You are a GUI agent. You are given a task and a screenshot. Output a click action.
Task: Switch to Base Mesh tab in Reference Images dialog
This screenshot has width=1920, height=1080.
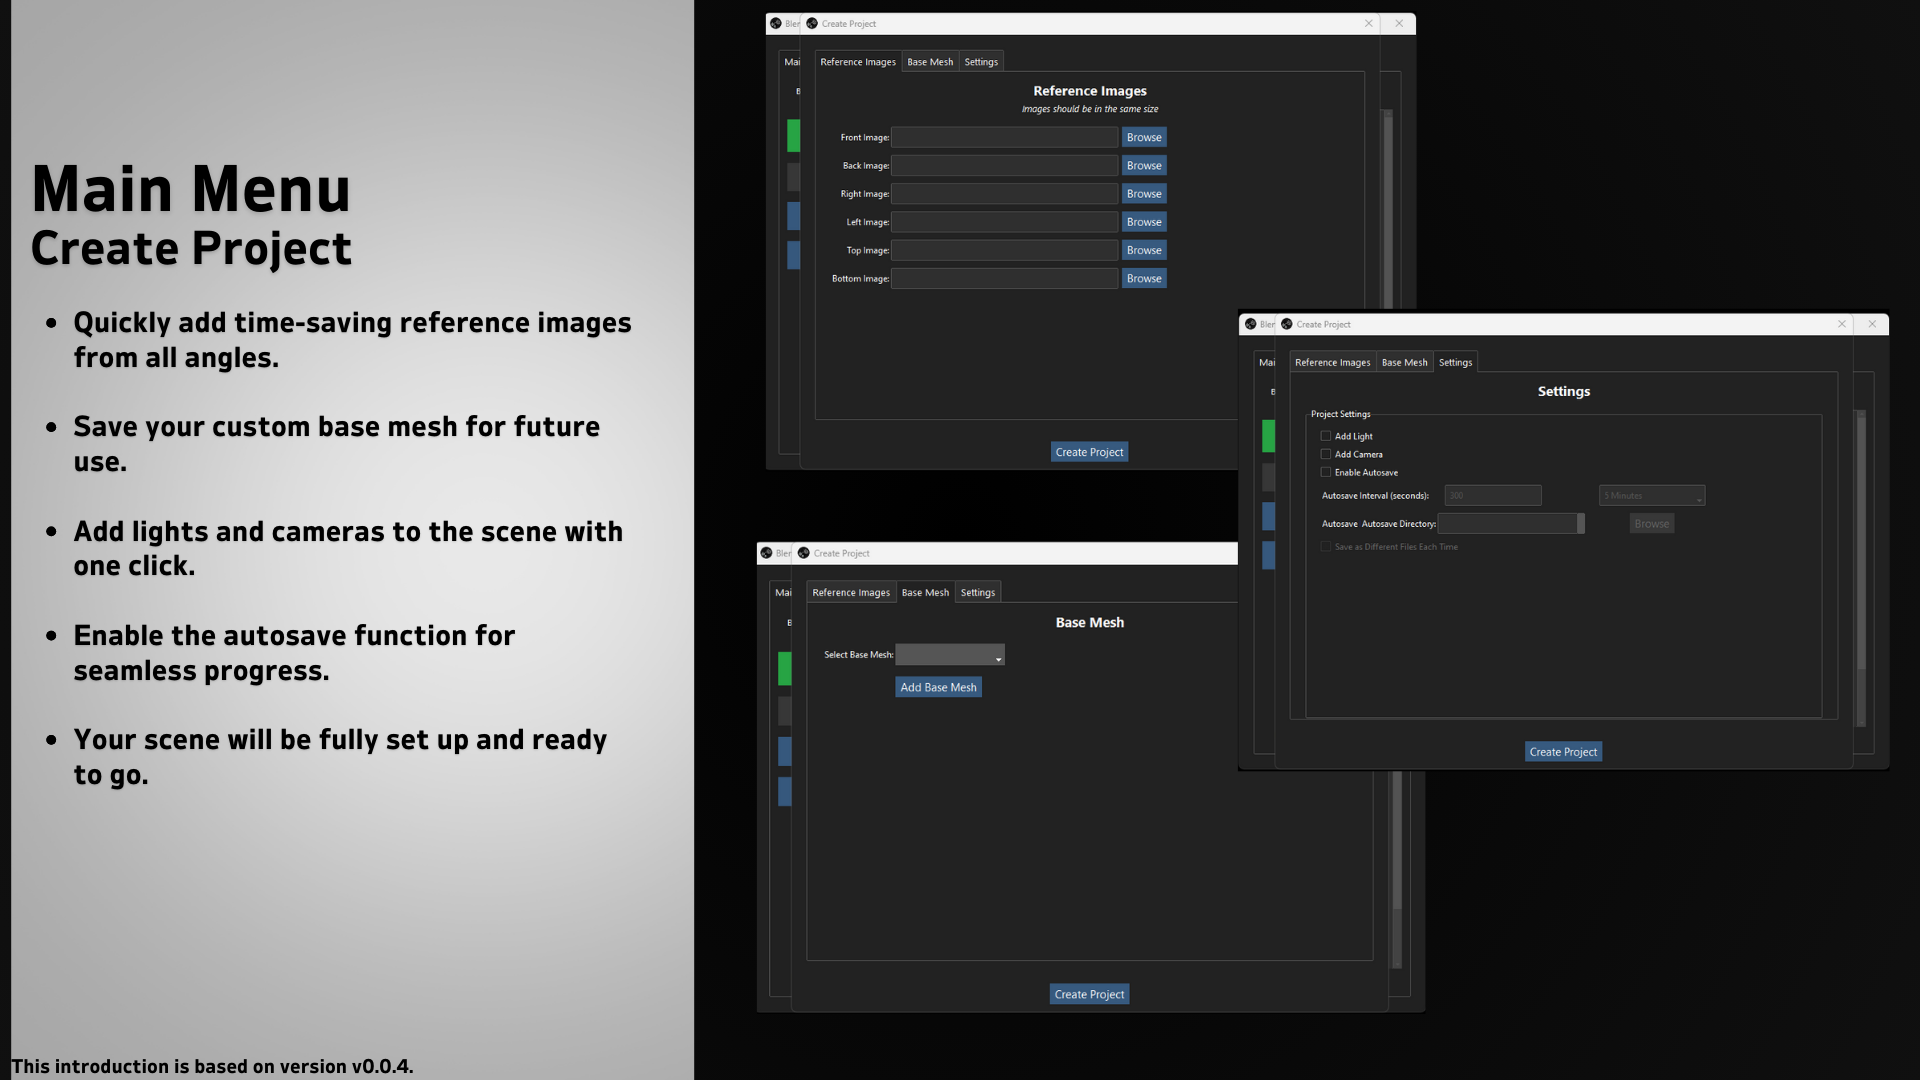[930, 62]
